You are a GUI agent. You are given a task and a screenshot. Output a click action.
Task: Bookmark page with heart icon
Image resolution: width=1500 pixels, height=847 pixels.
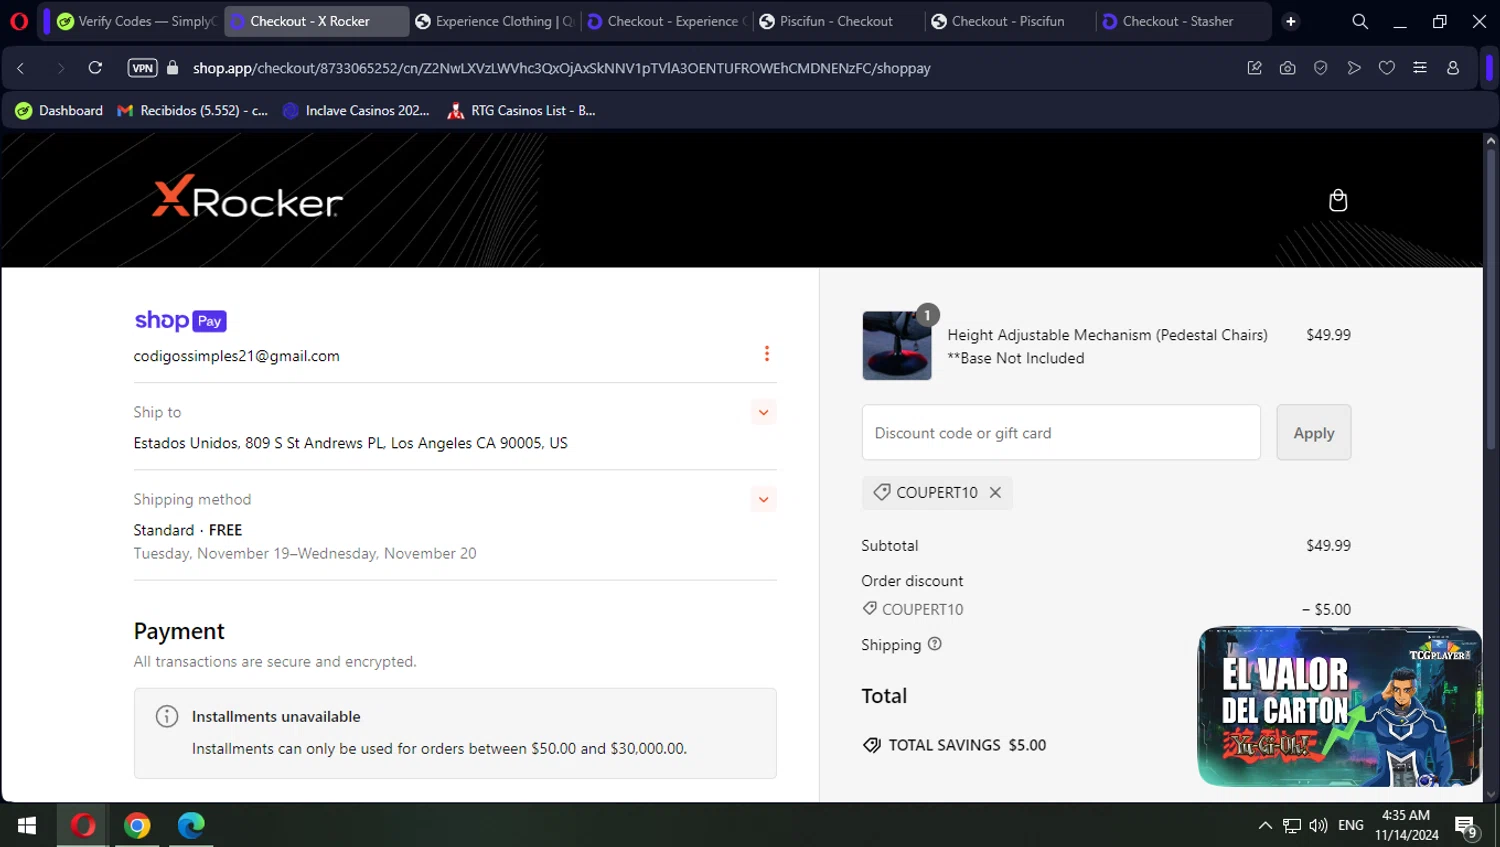click(1386, 68)
